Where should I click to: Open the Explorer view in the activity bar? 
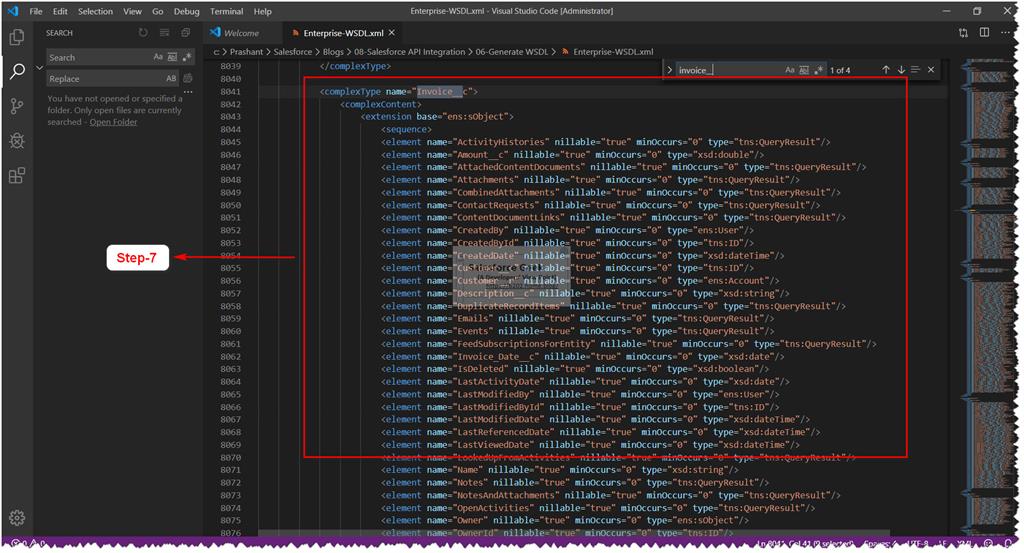(x=17, y=37)
